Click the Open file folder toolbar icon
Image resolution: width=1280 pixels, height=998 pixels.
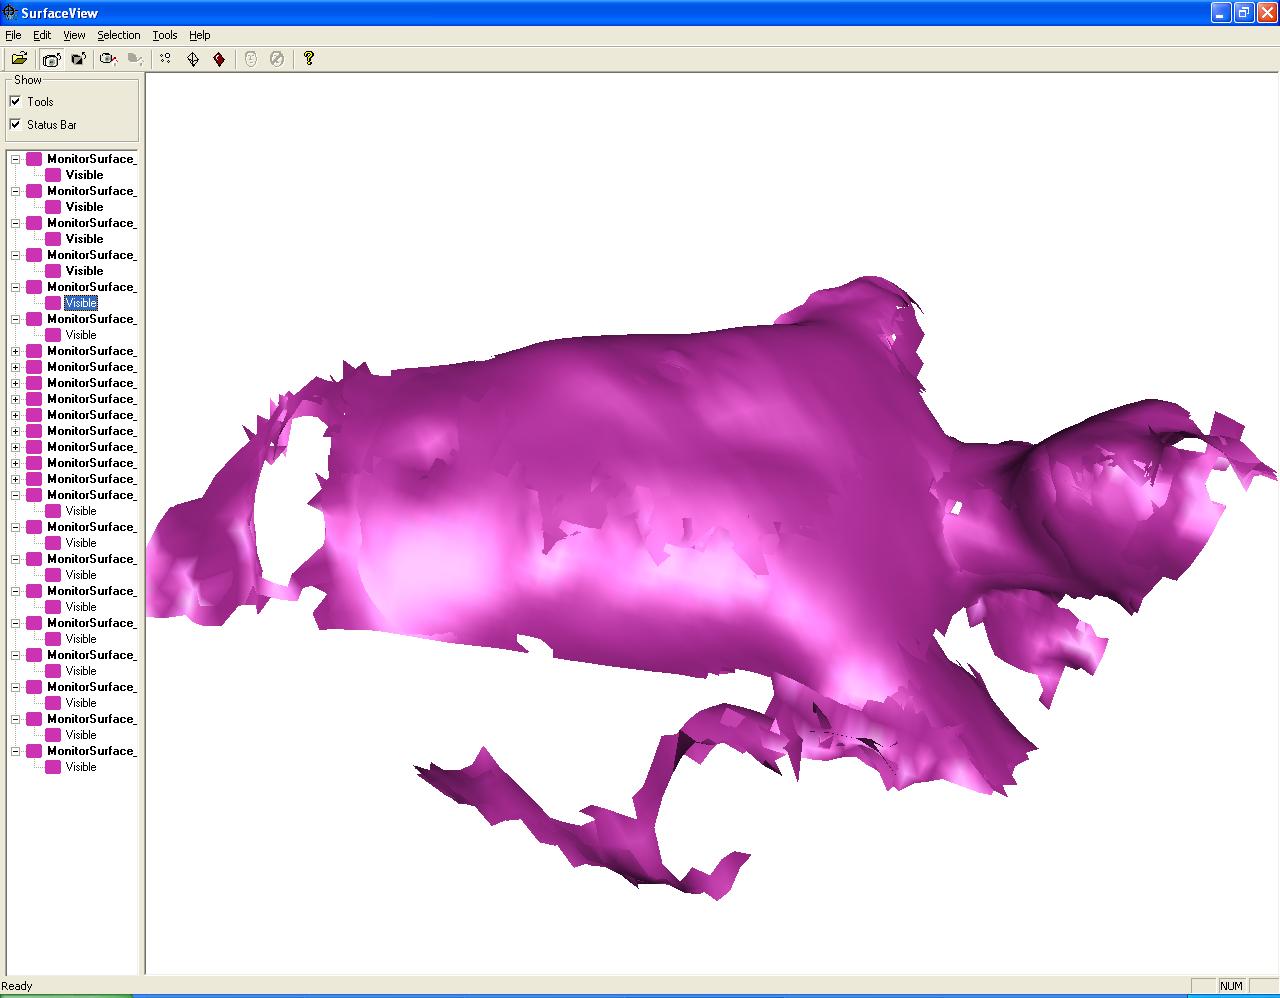pyautogui.click(x=19, y=59)
